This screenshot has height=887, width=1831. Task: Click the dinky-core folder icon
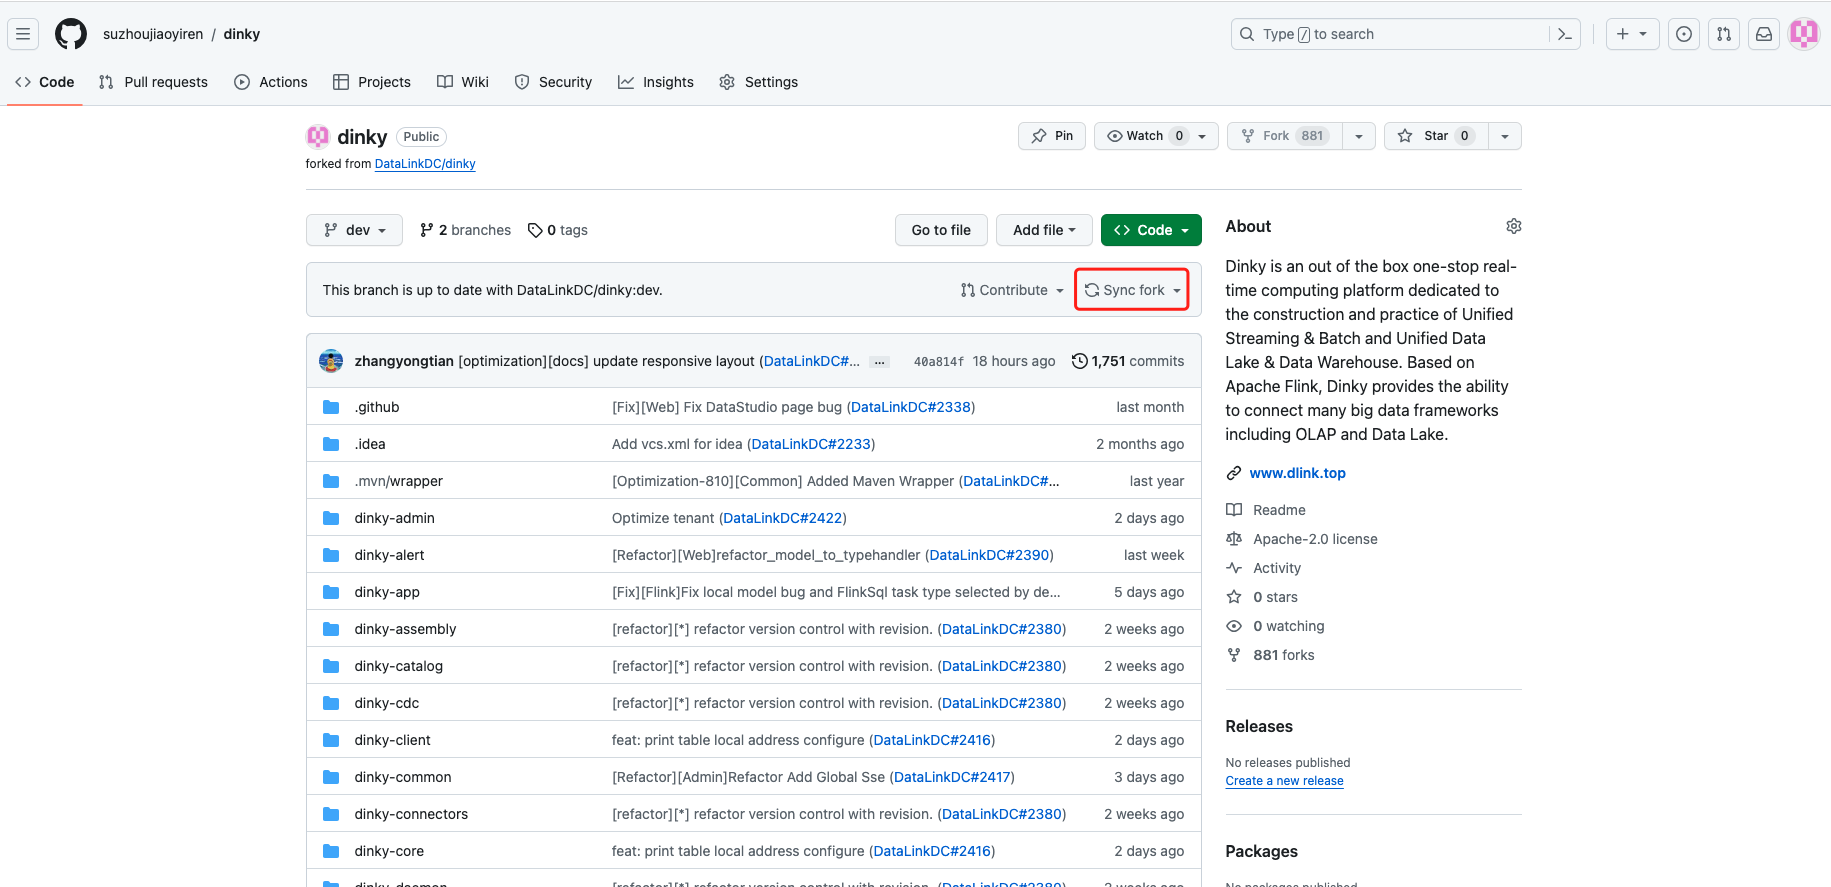[331, 851]
